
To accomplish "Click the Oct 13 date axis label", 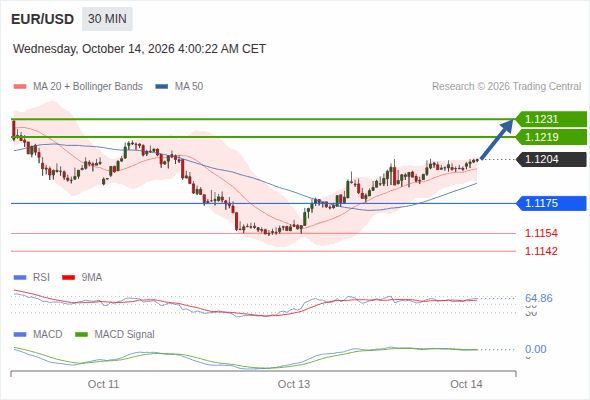I will click(294, 384).
